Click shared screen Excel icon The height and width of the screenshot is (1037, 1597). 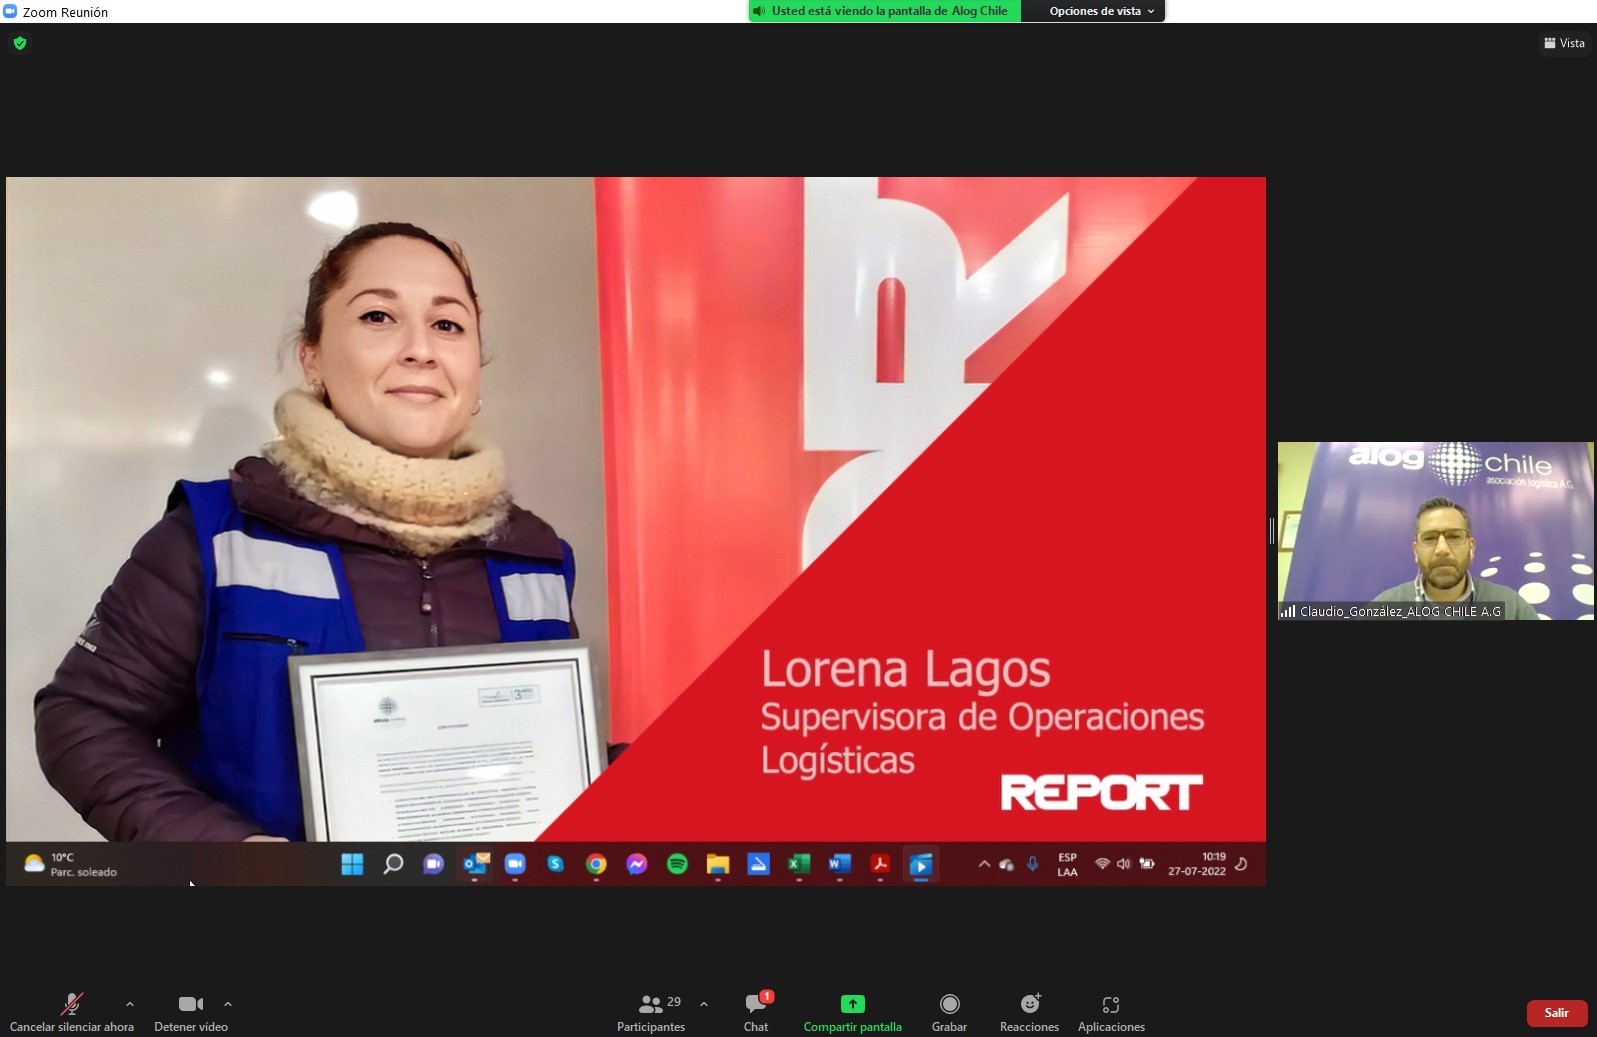point(799,864)
